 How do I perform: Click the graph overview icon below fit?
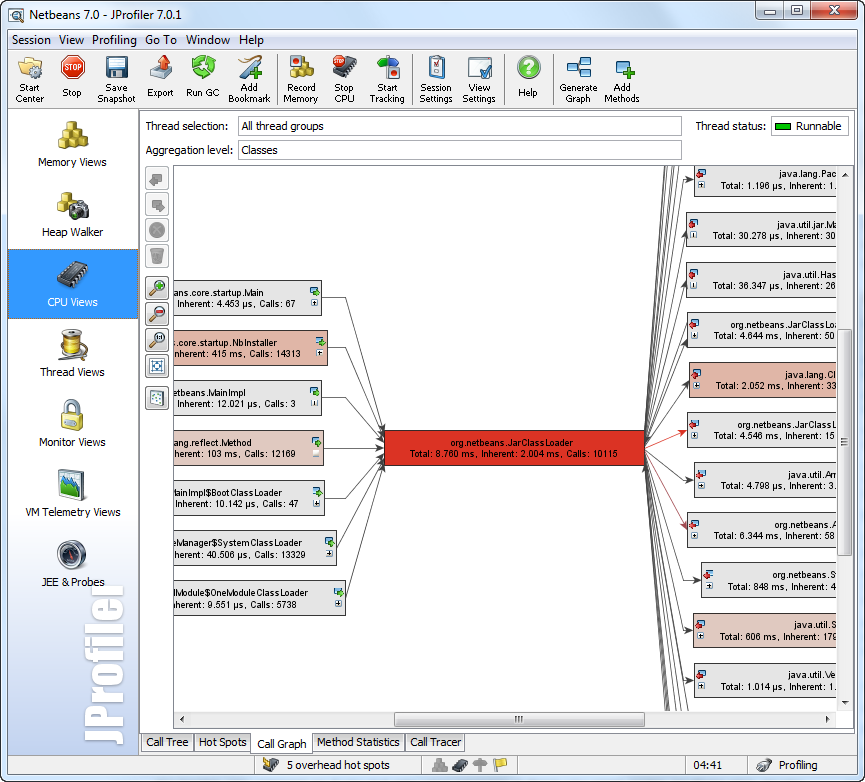(157, 398)
